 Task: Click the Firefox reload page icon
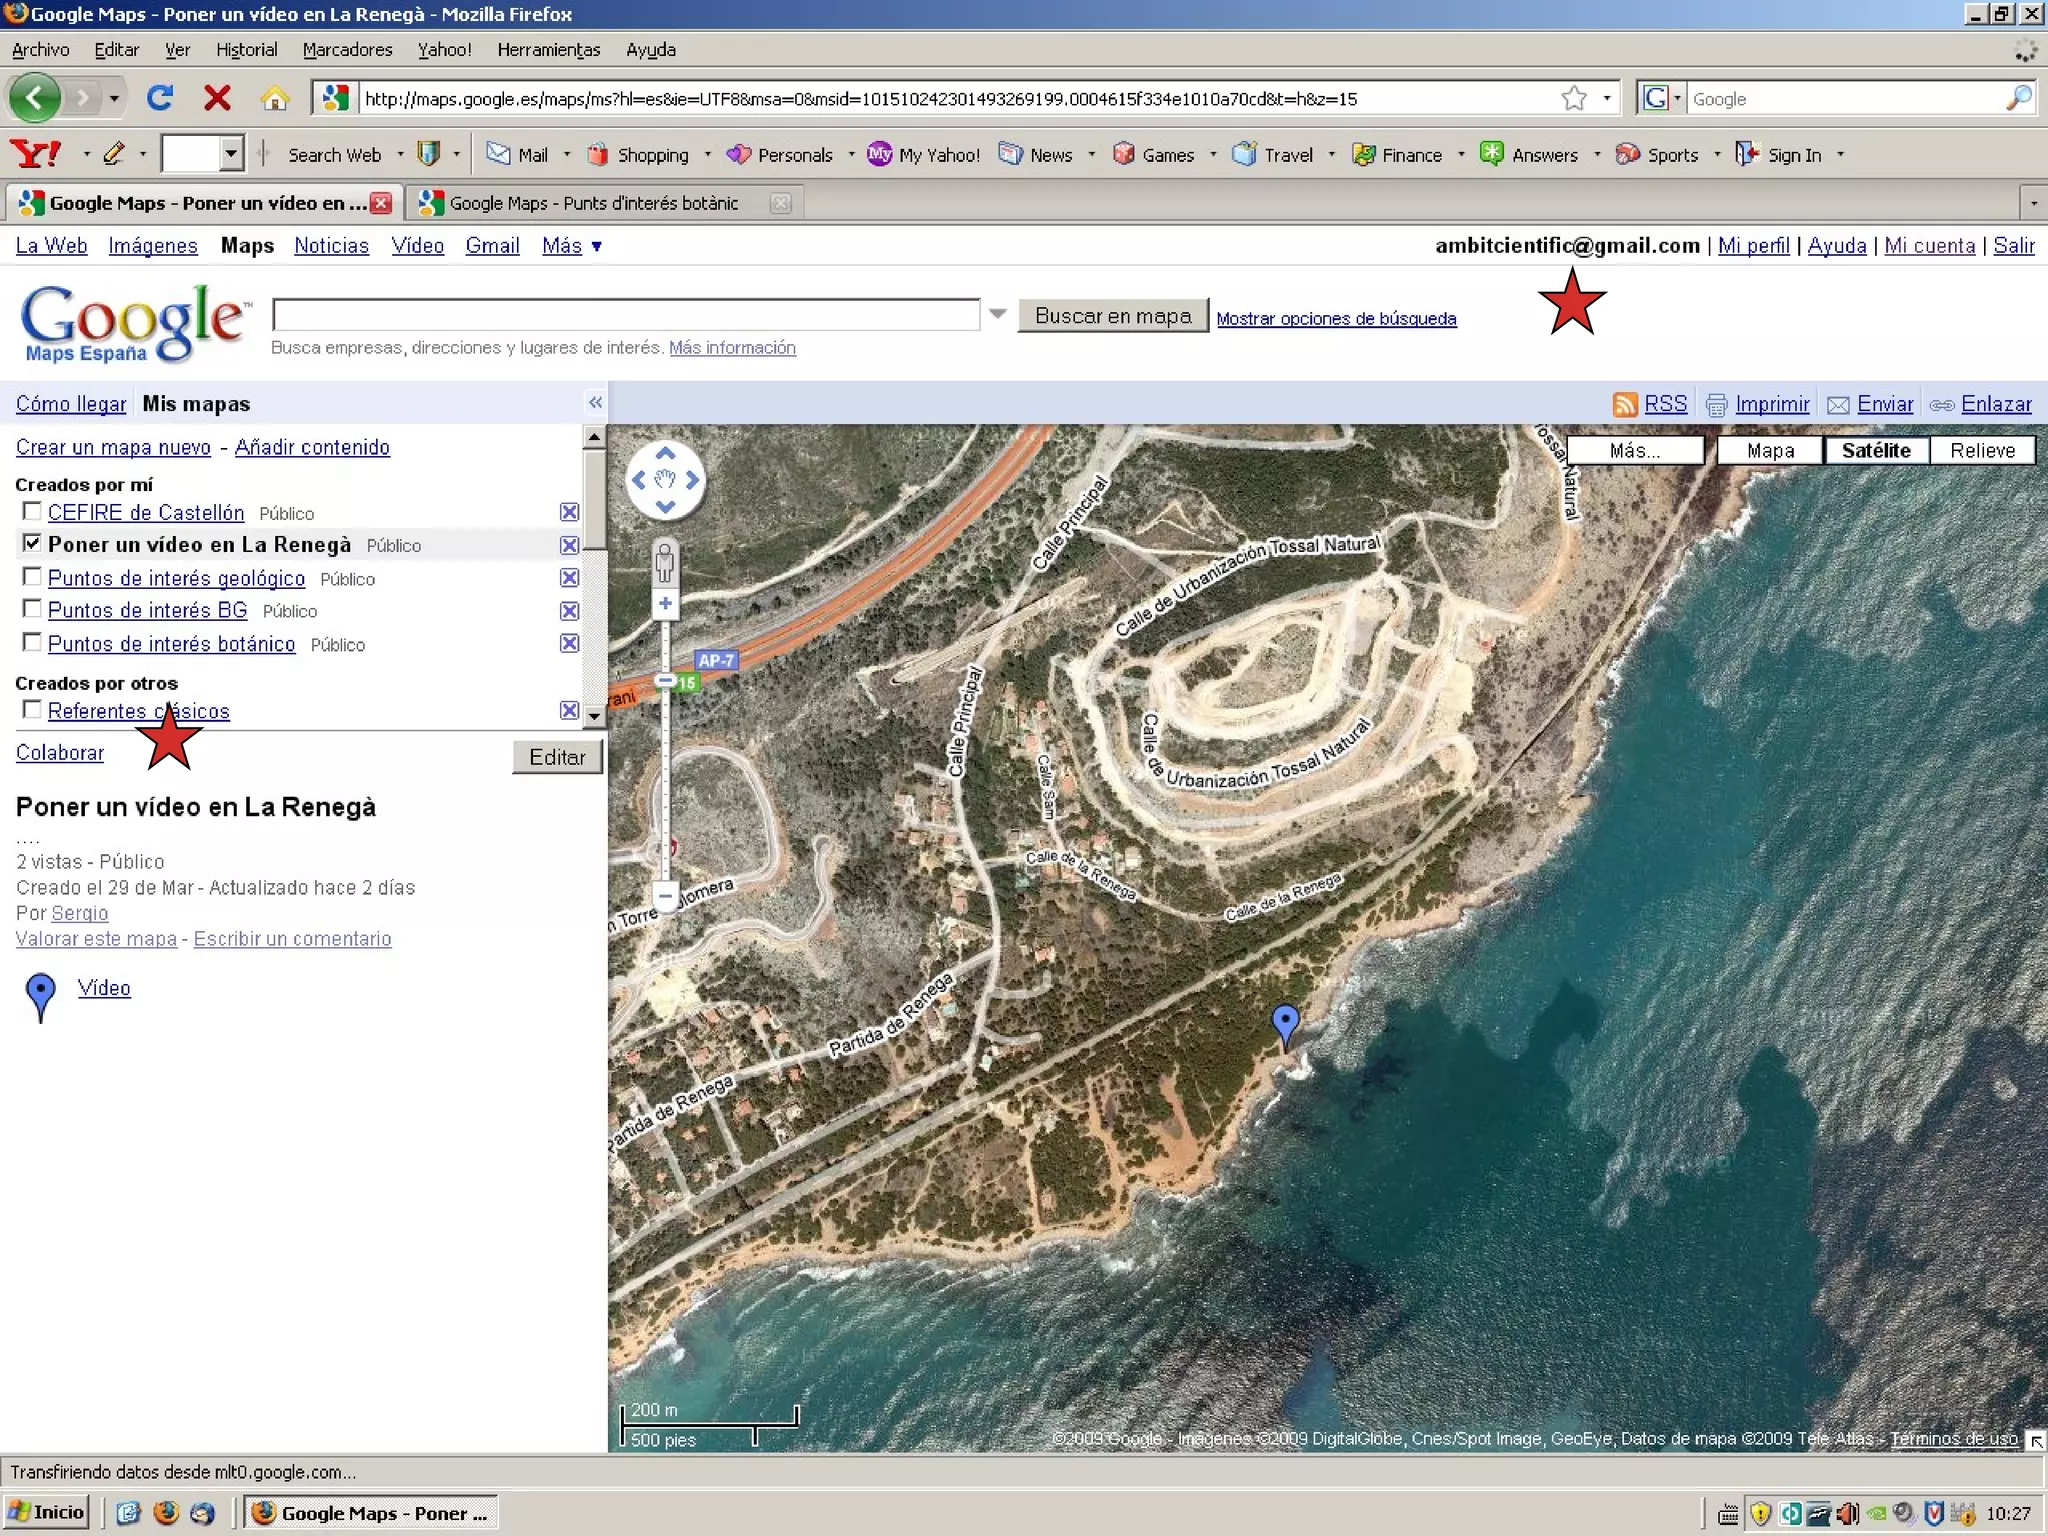pos(160,98)
